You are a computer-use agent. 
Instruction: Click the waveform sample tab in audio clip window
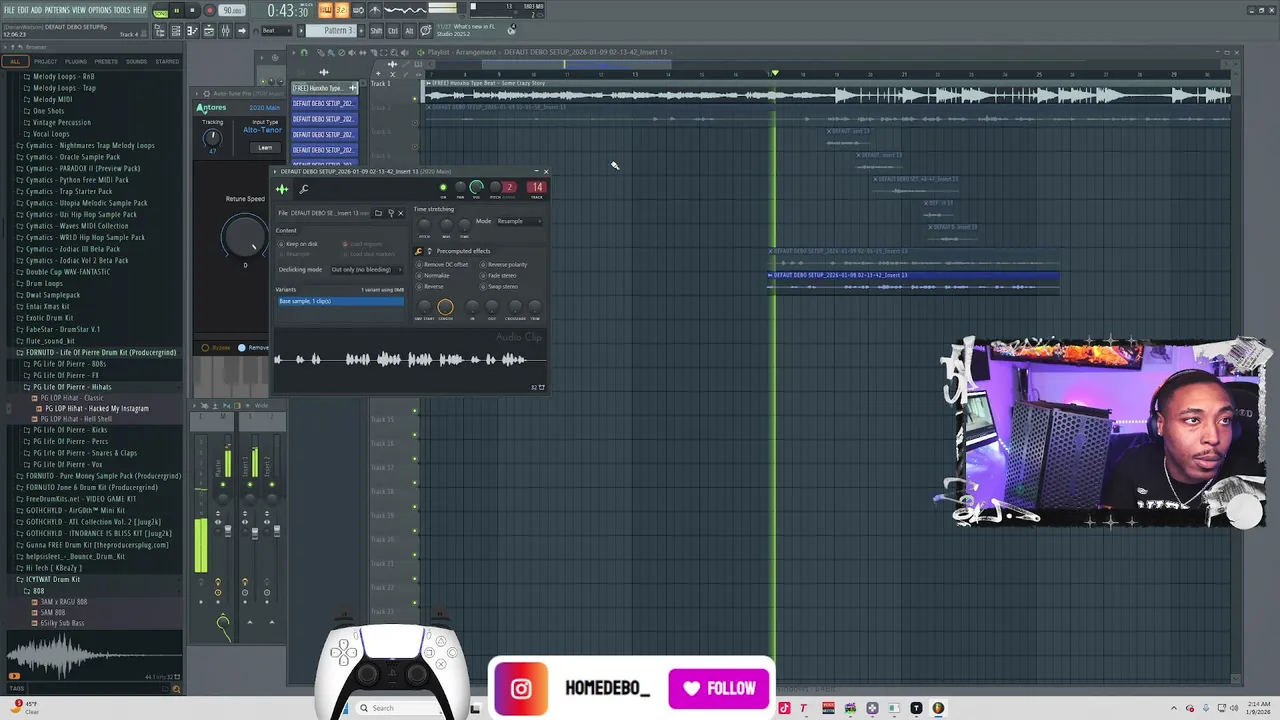coord(282,189)
